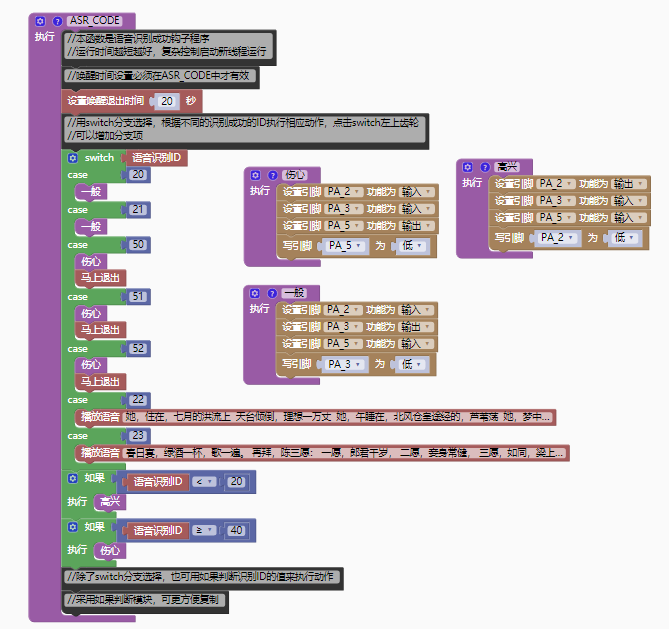669x629 pixels.
Task: Open gear on the 如果 block comparing with 20
Action: tap(73, 478)
